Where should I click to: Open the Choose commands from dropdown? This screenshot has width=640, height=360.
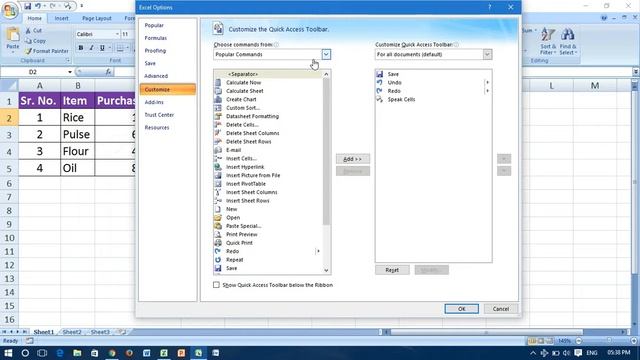[x=326, y=54]
